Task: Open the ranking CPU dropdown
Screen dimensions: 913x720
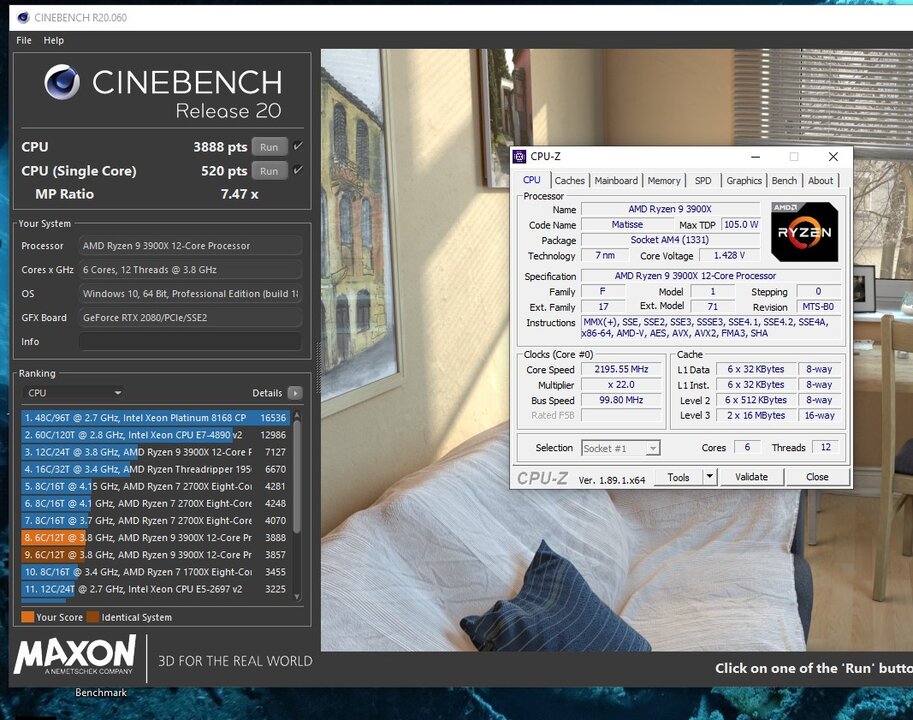Action: [x=74, y=393]
